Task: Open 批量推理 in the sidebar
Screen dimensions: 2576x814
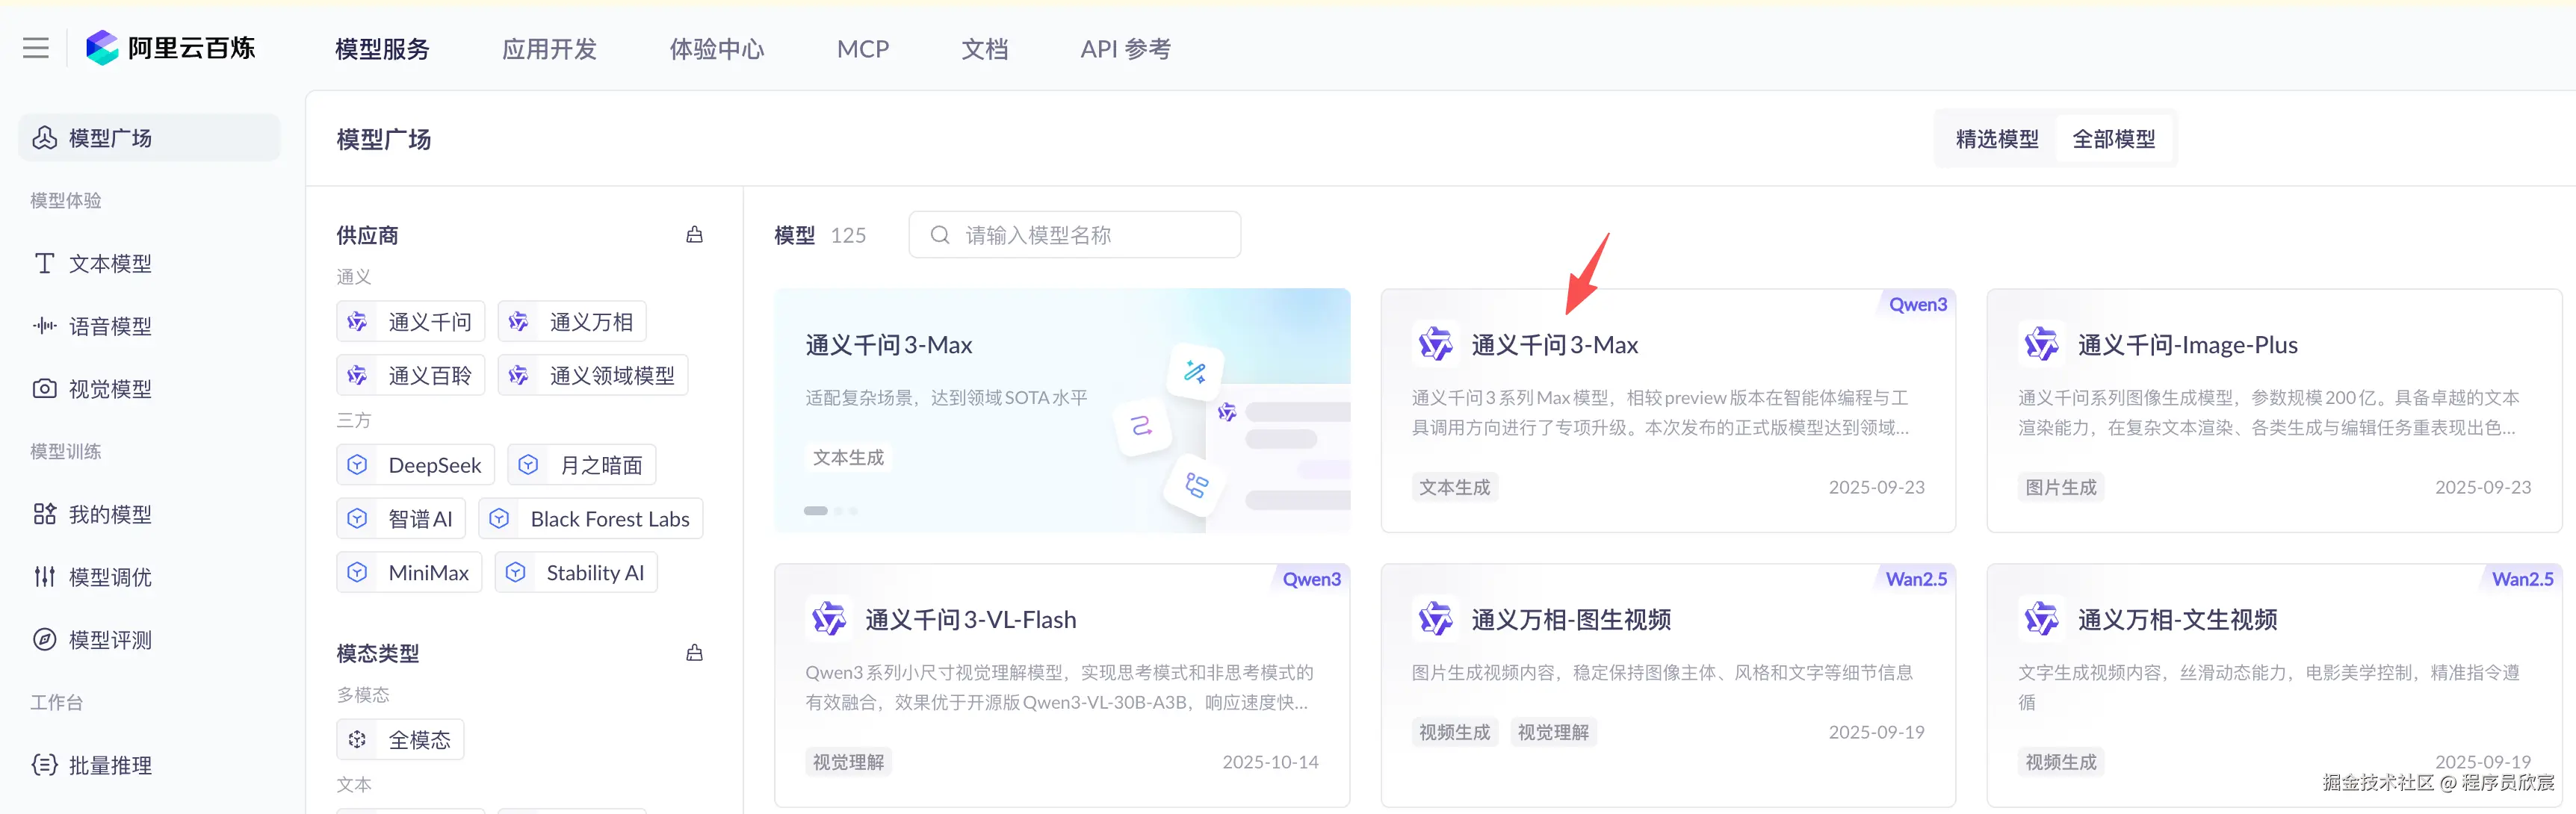Action: tap(109, 765)
